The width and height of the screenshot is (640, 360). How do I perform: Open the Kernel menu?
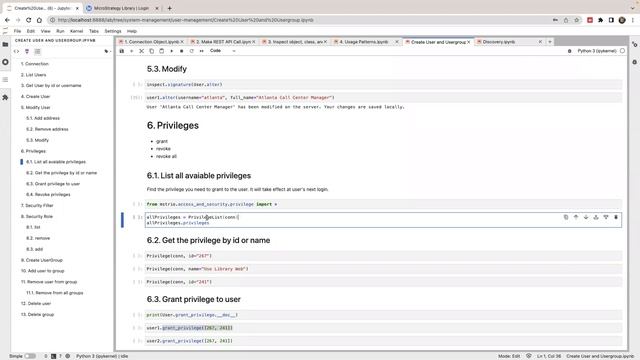76,31
